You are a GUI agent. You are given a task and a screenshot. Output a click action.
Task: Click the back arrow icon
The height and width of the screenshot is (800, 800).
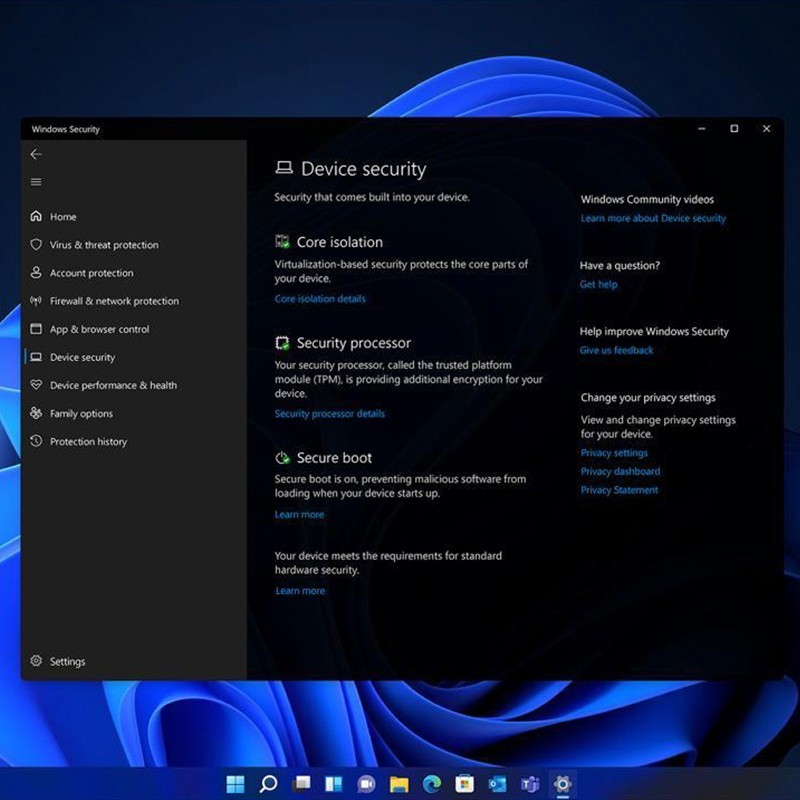(36, 154)
